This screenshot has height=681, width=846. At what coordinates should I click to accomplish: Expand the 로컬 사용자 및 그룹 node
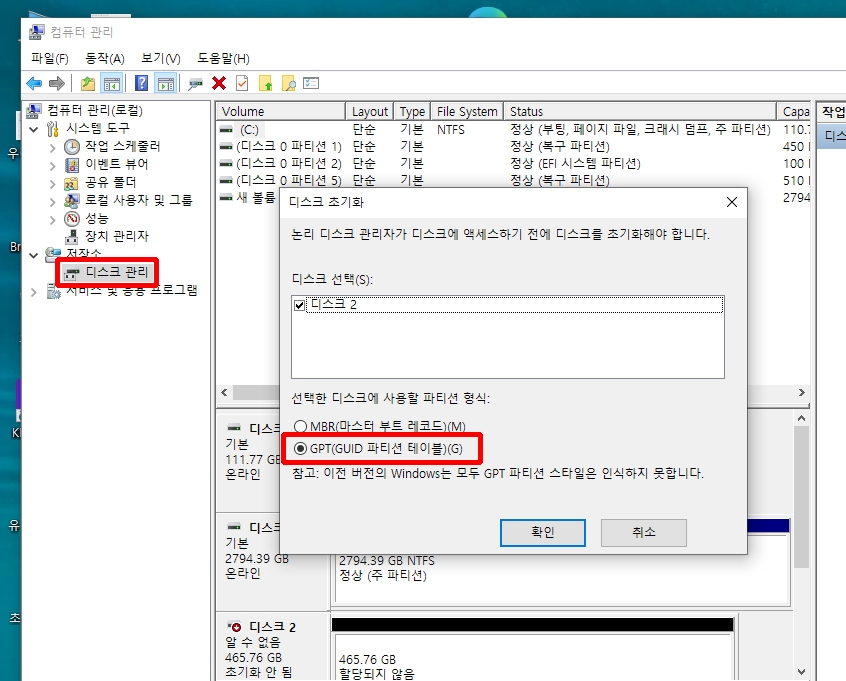(52, 202)
